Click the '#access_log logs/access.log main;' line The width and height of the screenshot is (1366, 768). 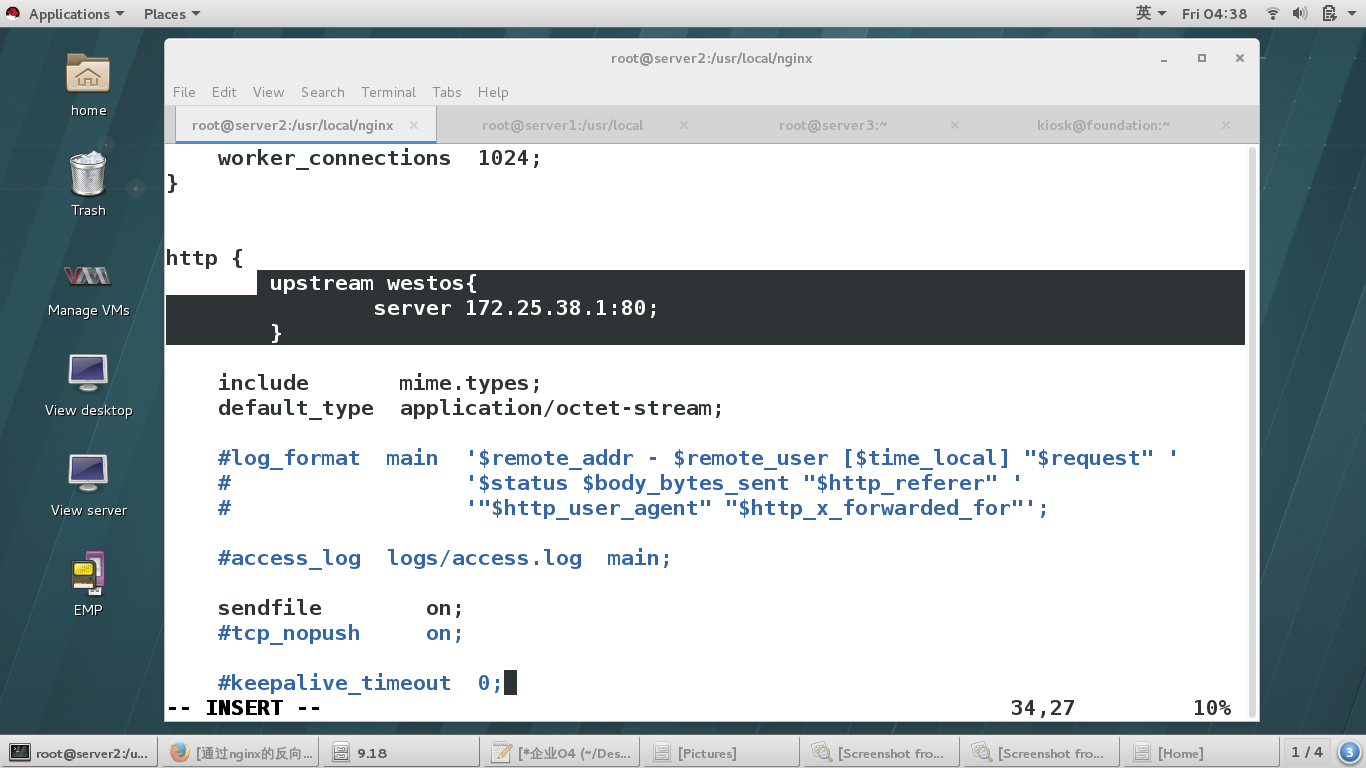(444, 558)
